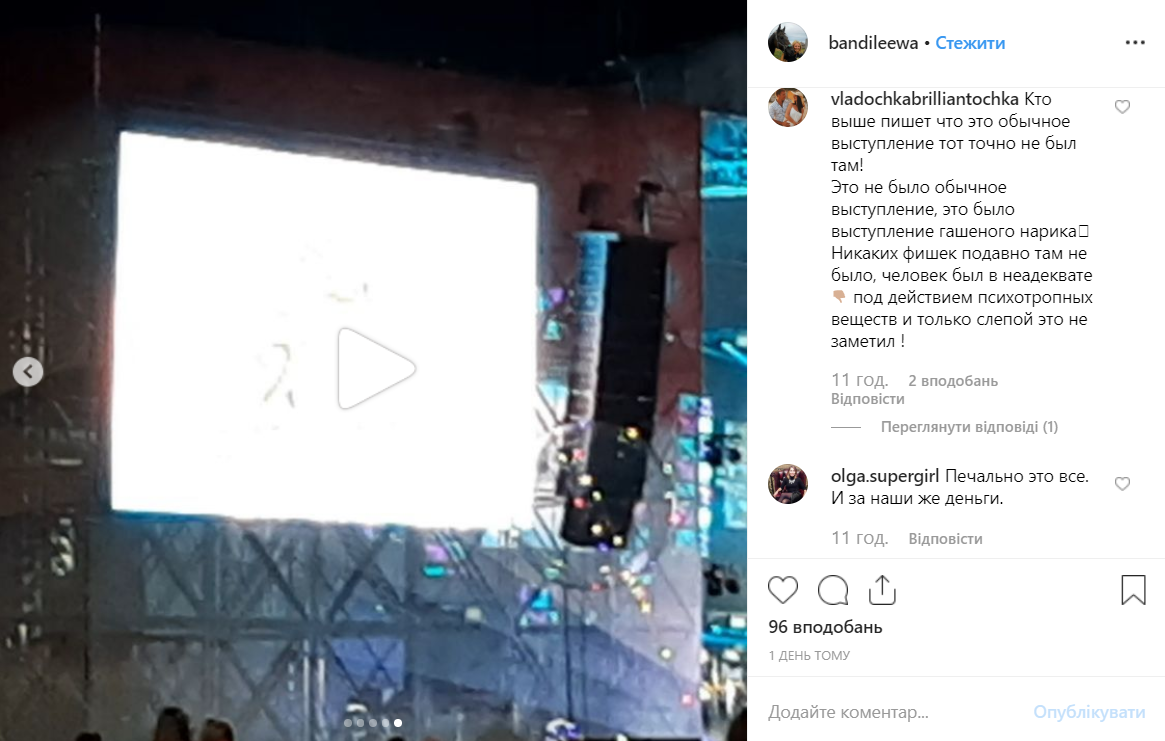Open the three-dot more options menu

[1135, 42]
